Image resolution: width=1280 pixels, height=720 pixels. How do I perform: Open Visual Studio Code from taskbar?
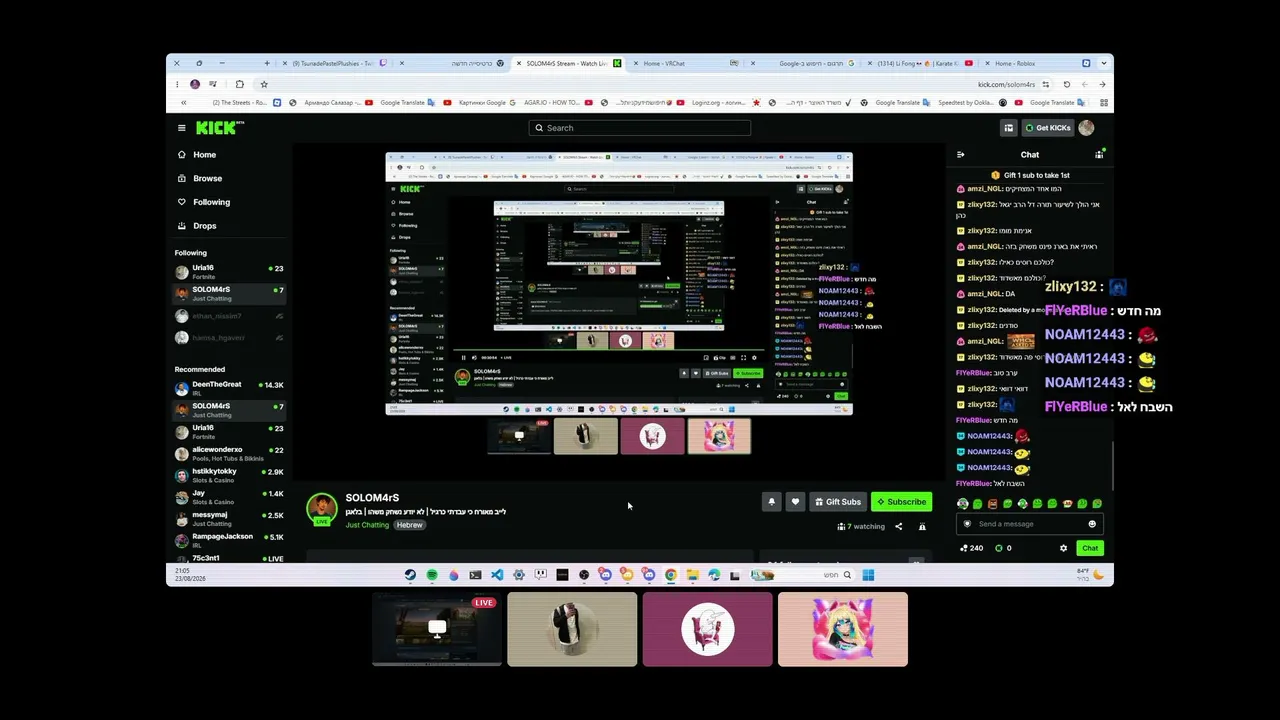point(497,575)
